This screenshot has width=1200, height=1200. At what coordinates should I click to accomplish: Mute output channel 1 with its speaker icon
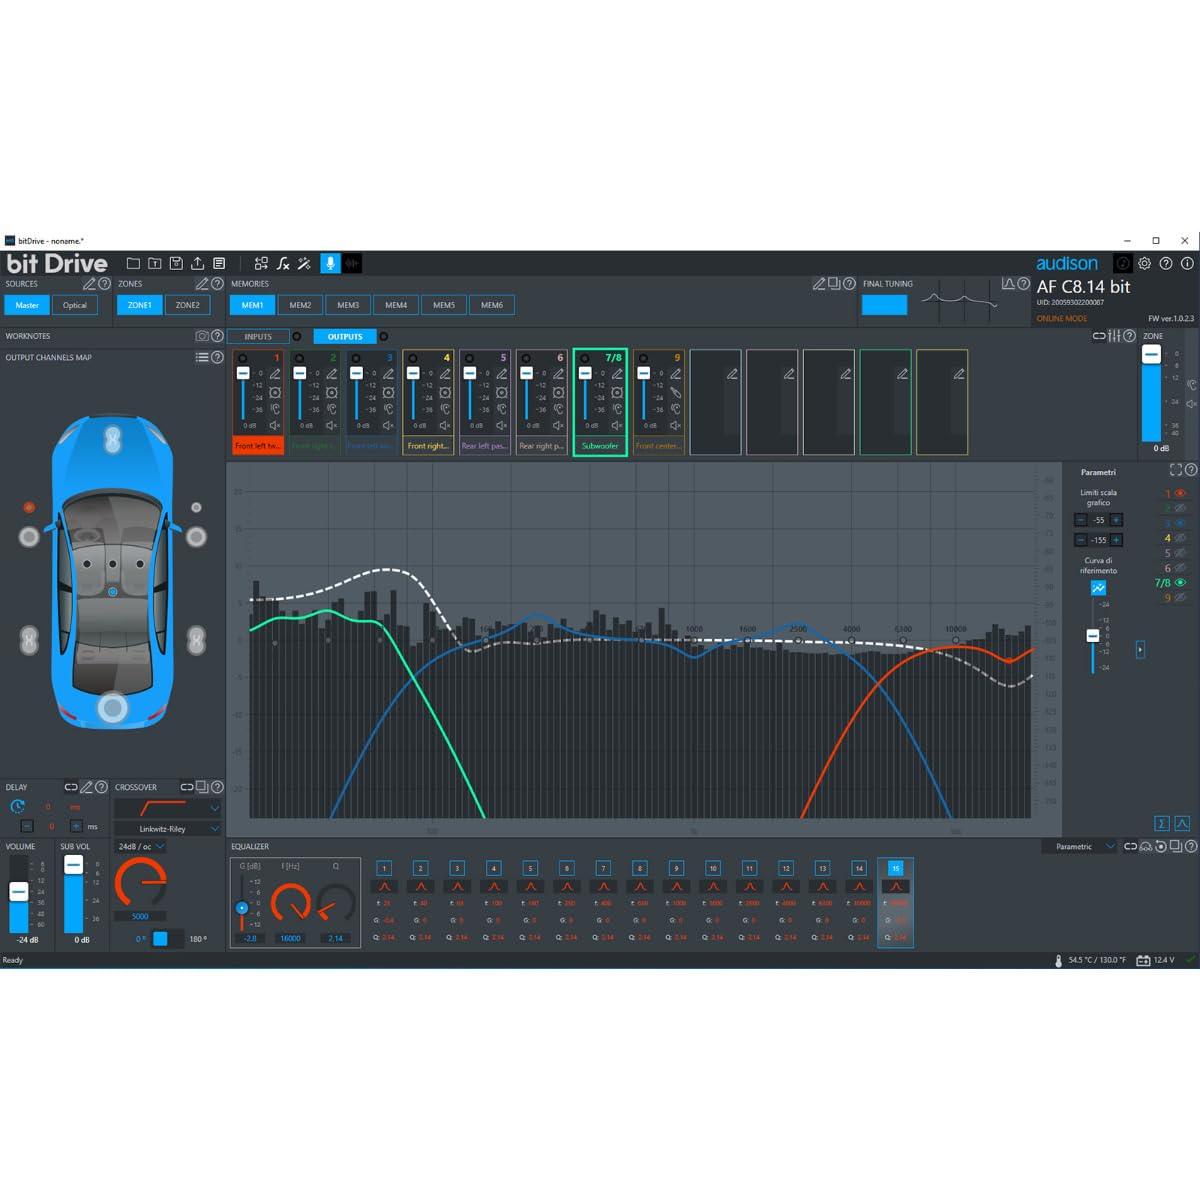(275, 425)
